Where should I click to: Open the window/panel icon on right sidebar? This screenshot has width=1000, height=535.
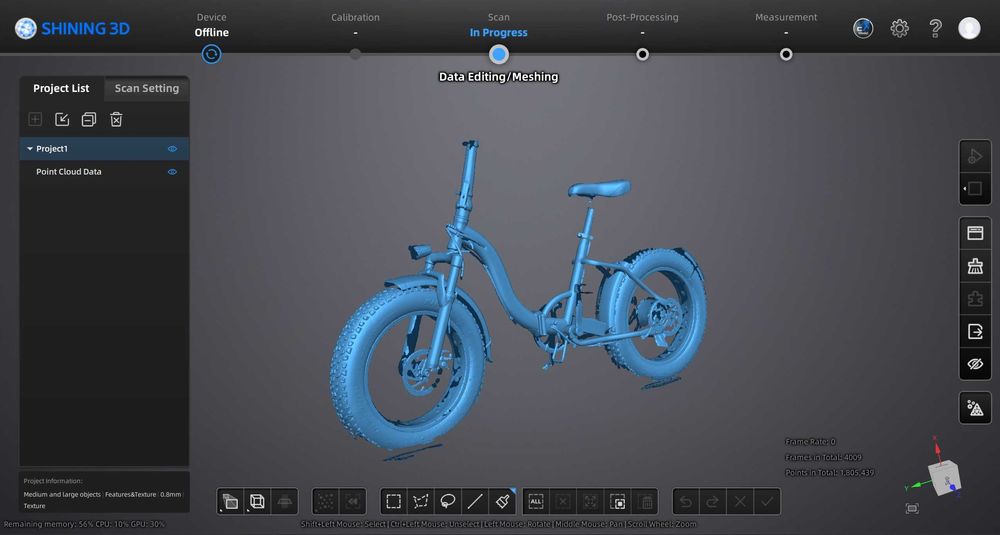click(975, 233)
